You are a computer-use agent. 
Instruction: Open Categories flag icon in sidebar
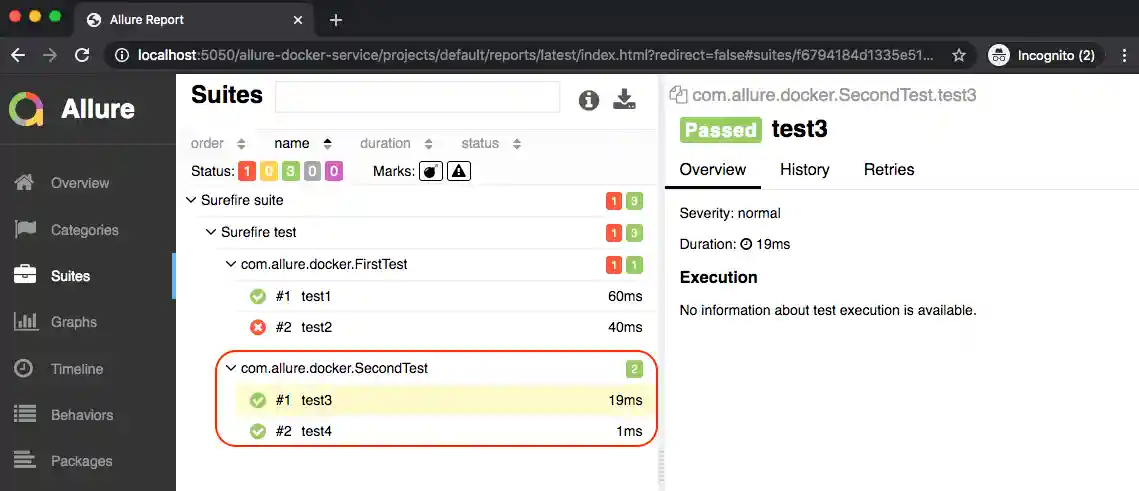[25, 230]
